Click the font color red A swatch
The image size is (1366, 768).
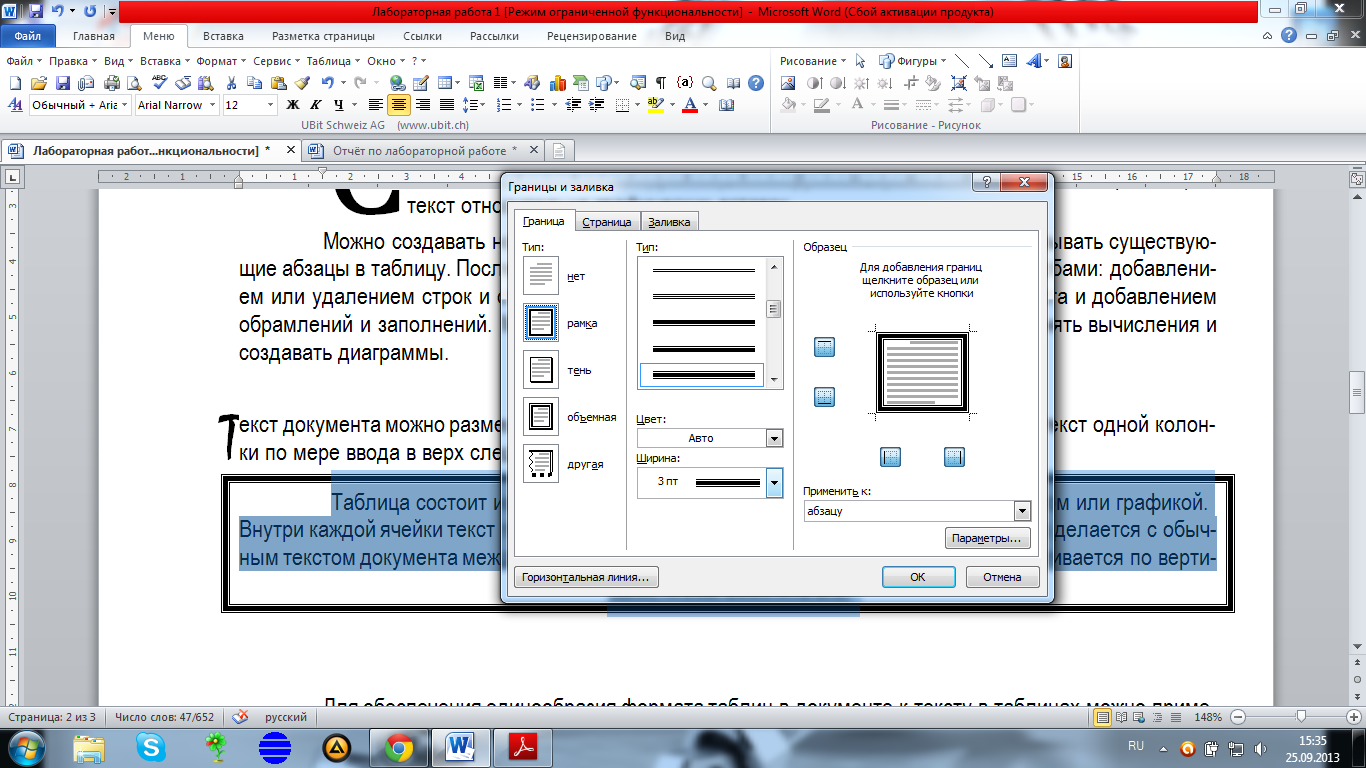(689, 105)
